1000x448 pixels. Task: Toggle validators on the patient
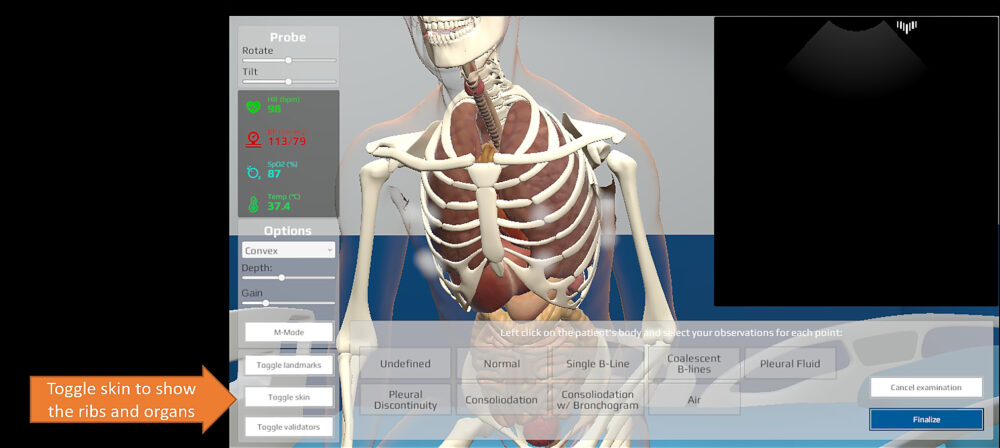coord(289,427)
